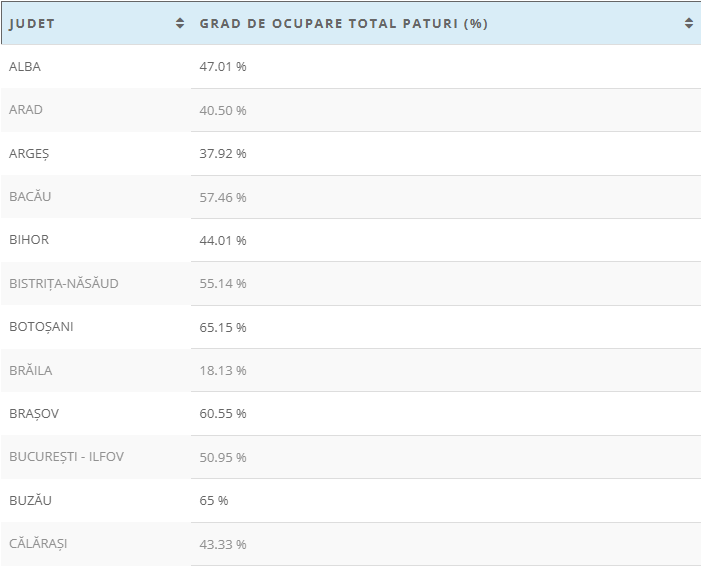The image size is (702, 567).
Task: Click the 18.13 % occupancy value
Action: tap(223, 370)
